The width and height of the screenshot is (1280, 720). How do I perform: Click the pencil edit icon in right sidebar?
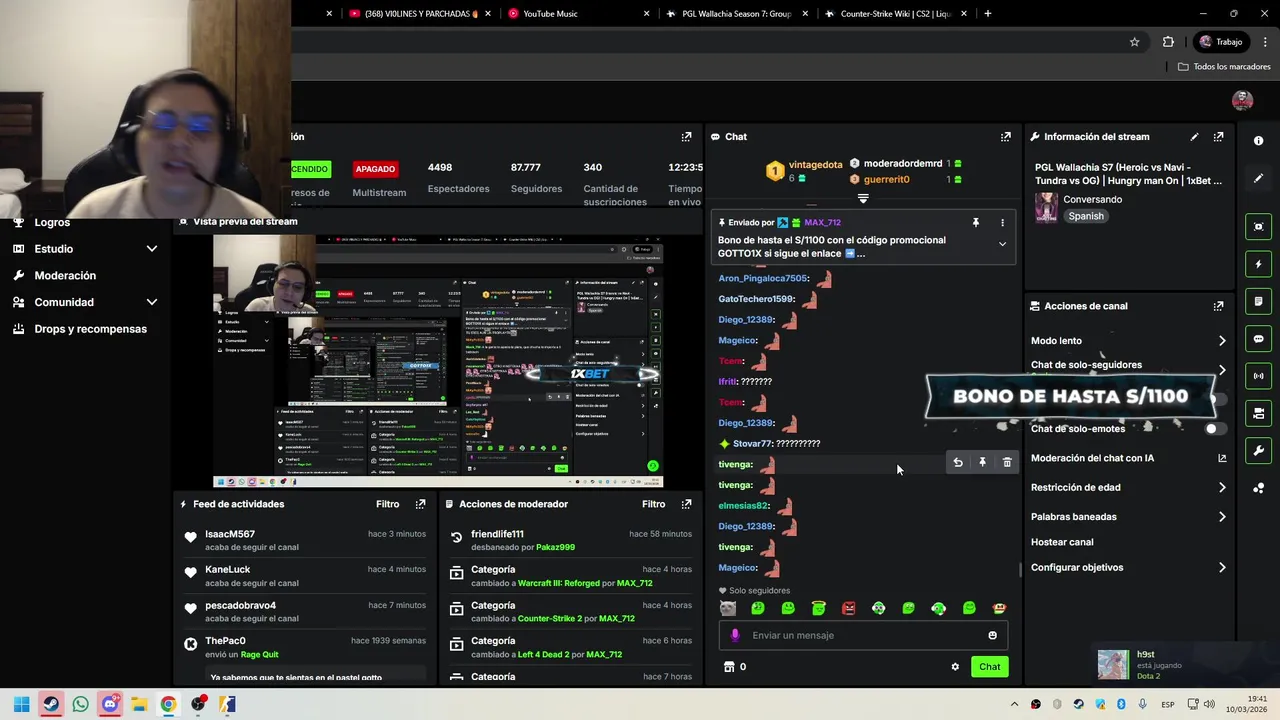coord(1258,178)
